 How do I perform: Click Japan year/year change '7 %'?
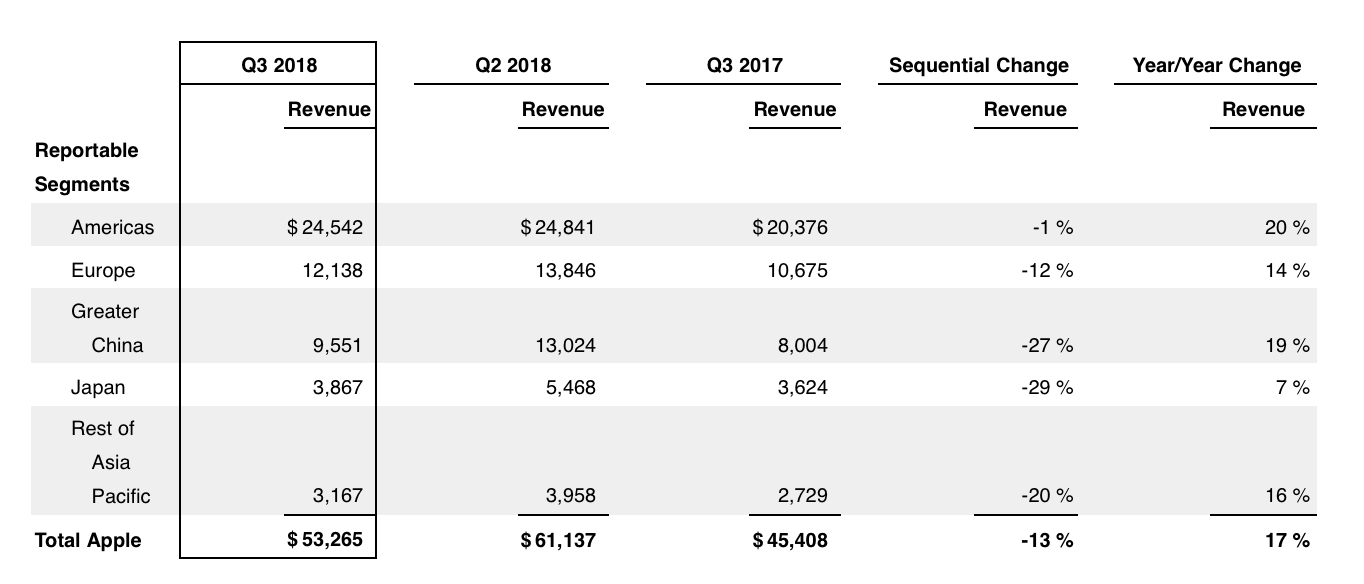pos(1292,387)
